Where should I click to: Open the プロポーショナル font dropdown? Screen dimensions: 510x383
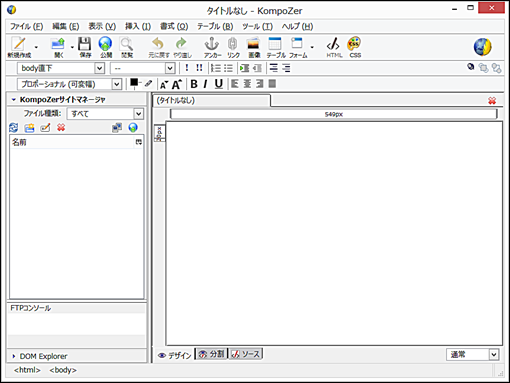click(69, 84)
